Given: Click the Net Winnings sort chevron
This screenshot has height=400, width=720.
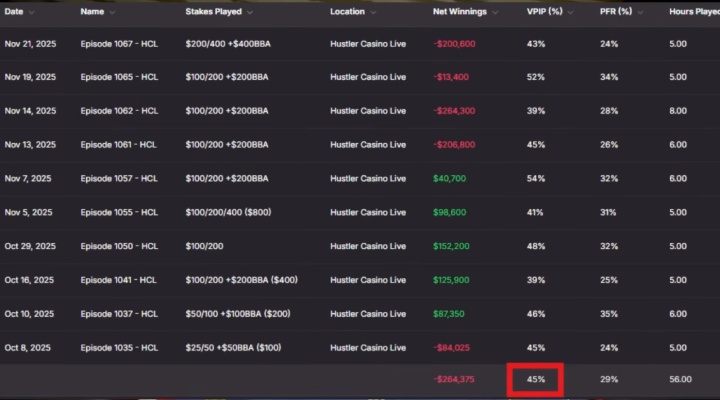Looking at the screenshot, I should pos(497,12).
